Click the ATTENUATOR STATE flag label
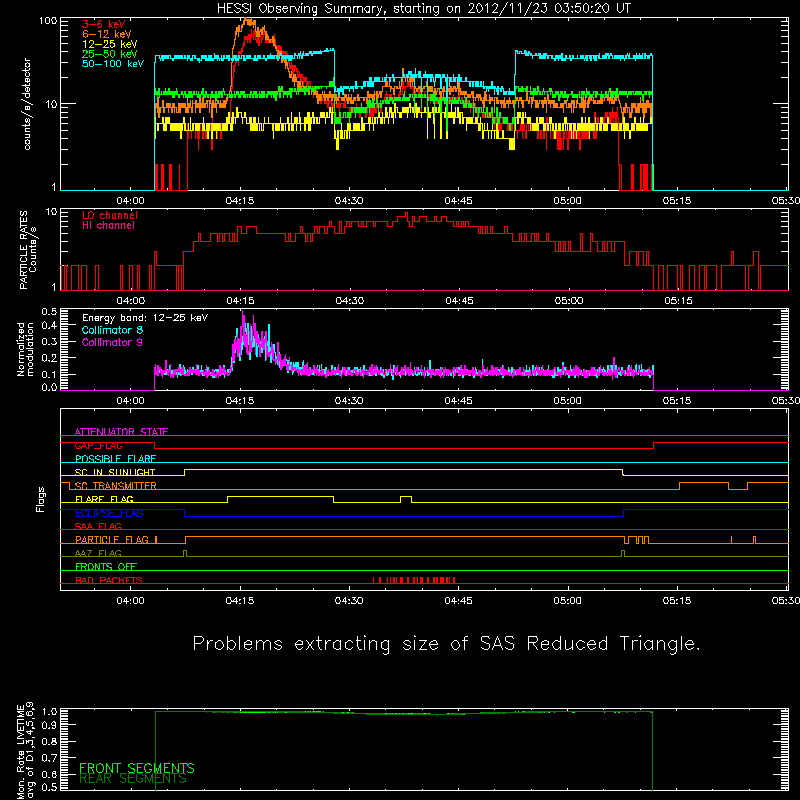 pyautogui.click(x=121, y=432)
